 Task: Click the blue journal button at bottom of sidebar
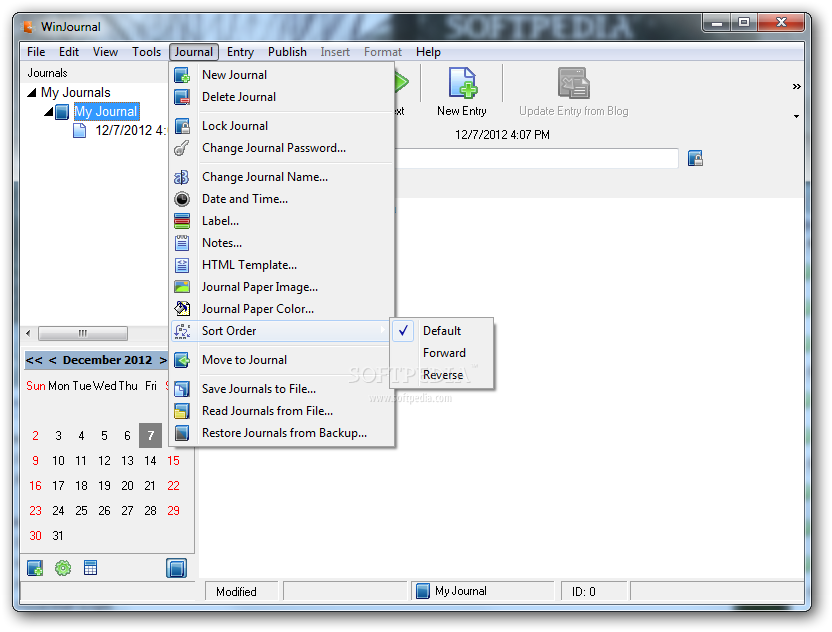tap(176, 568)
